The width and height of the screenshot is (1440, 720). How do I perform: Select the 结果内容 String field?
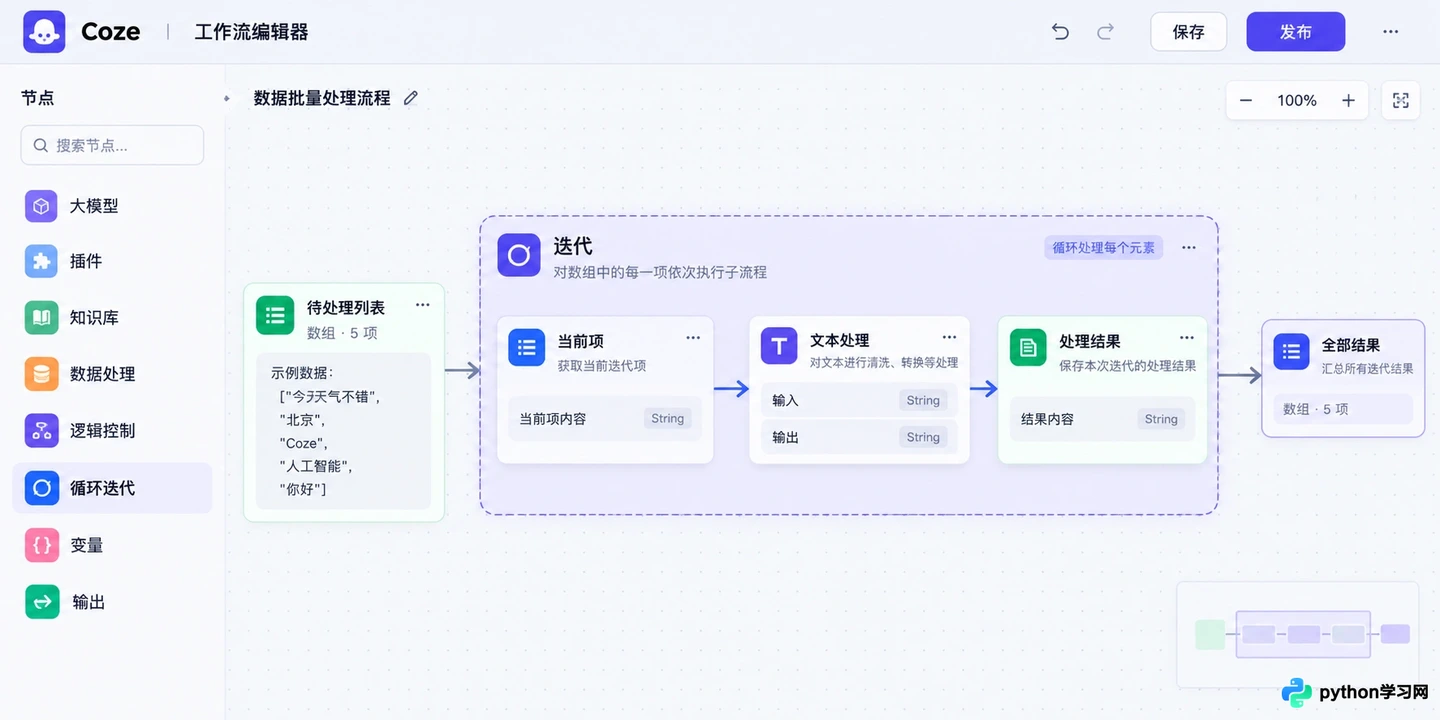point(1102,419)
